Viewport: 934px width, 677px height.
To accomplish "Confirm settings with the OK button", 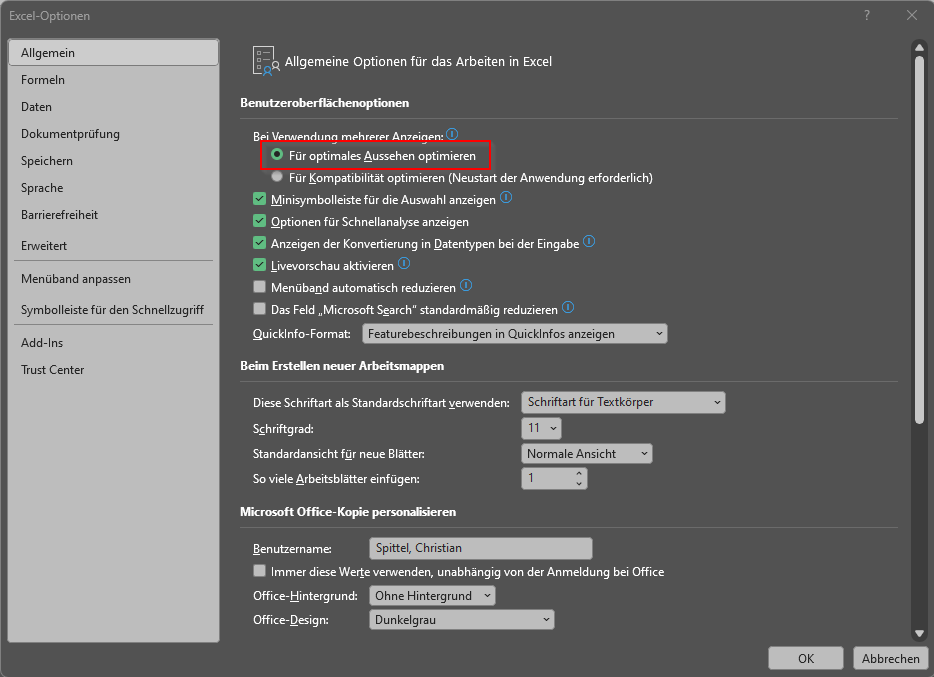I will click(x=805, y=659).
